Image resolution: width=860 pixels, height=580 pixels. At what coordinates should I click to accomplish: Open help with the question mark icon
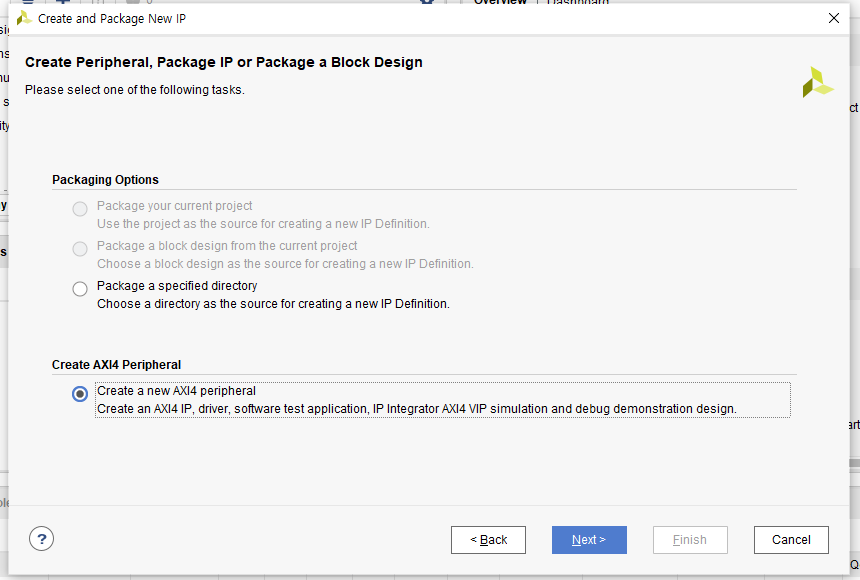tap(42, 539)
